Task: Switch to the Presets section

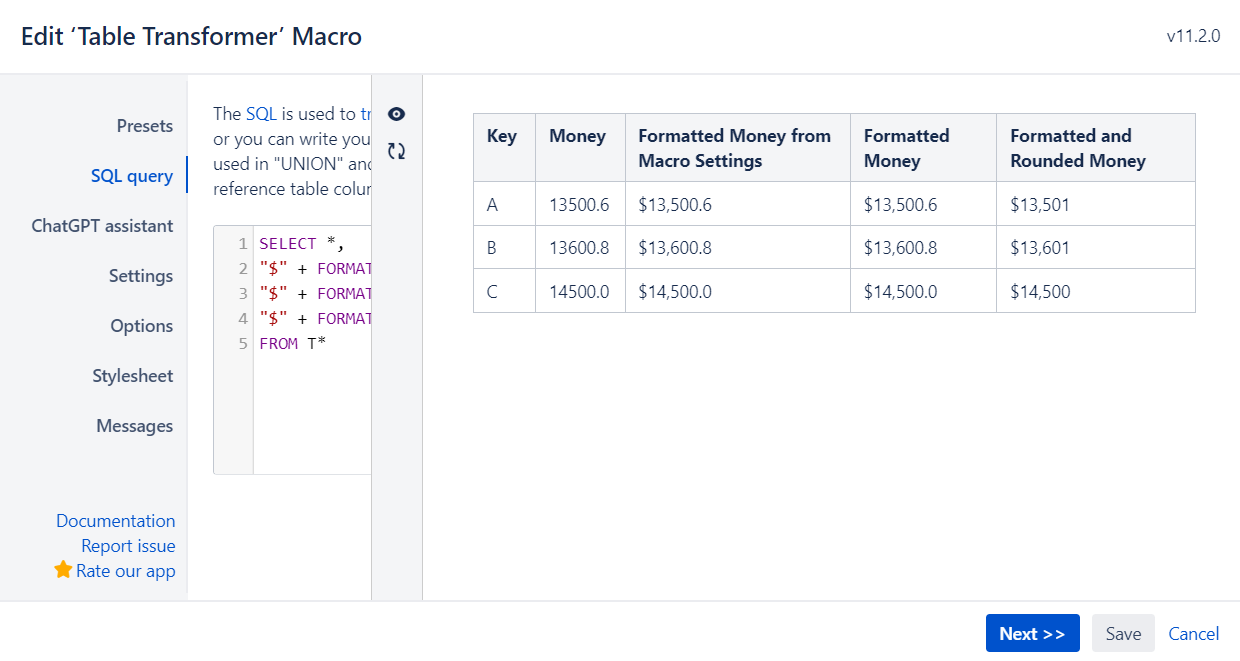Action: 144,126
